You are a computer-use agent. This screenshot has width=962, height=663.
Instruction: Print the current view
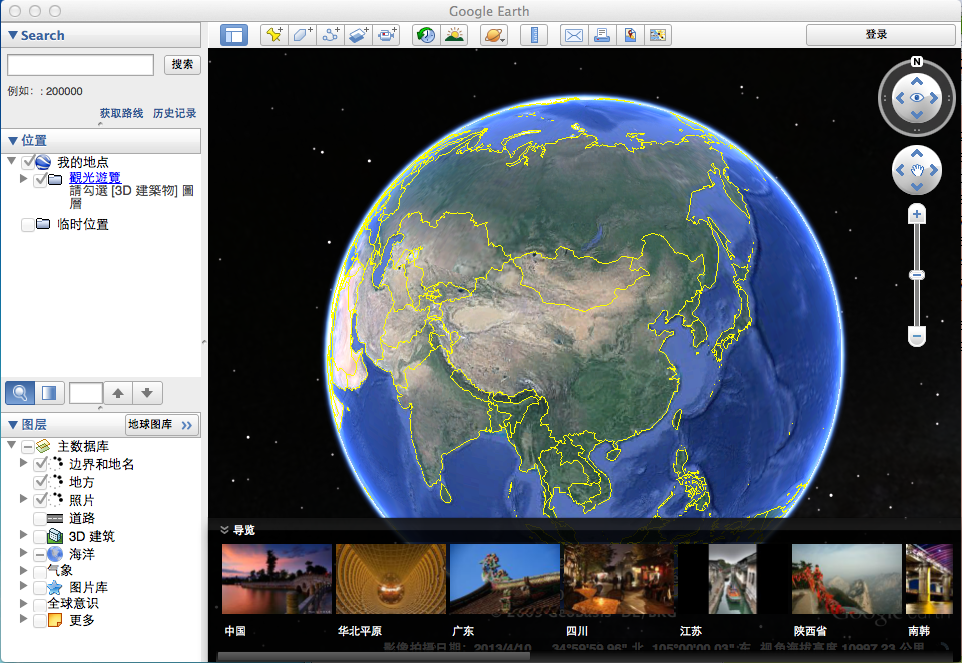602,35
